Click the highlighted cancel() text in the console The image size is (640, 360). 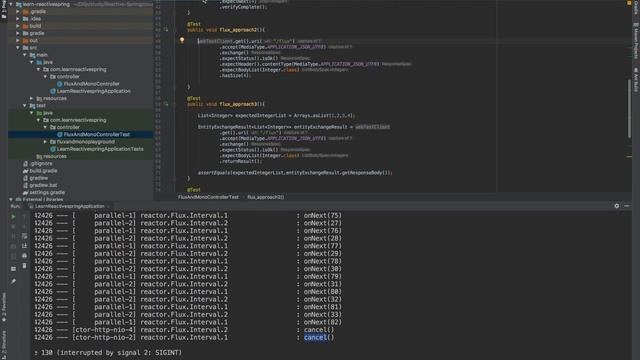(316, 338)
